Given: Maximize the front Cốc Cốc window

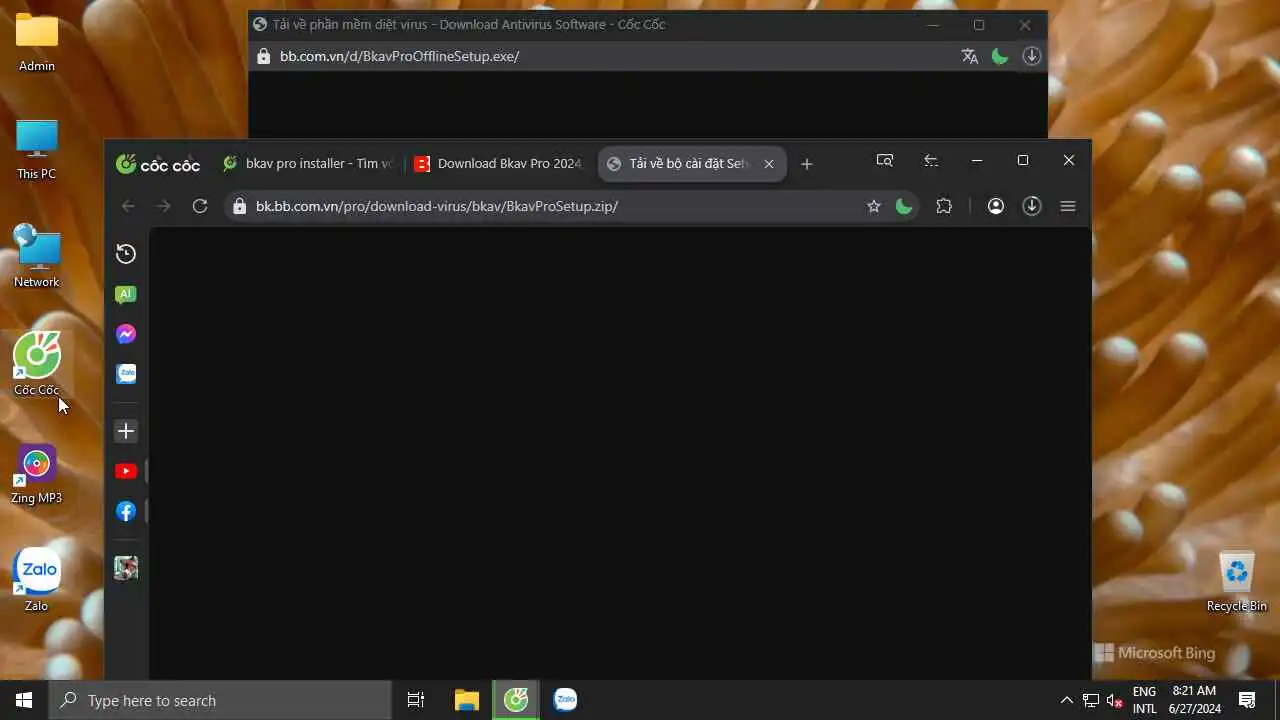Looking at the screenshot, I should tap(1023, 160).
